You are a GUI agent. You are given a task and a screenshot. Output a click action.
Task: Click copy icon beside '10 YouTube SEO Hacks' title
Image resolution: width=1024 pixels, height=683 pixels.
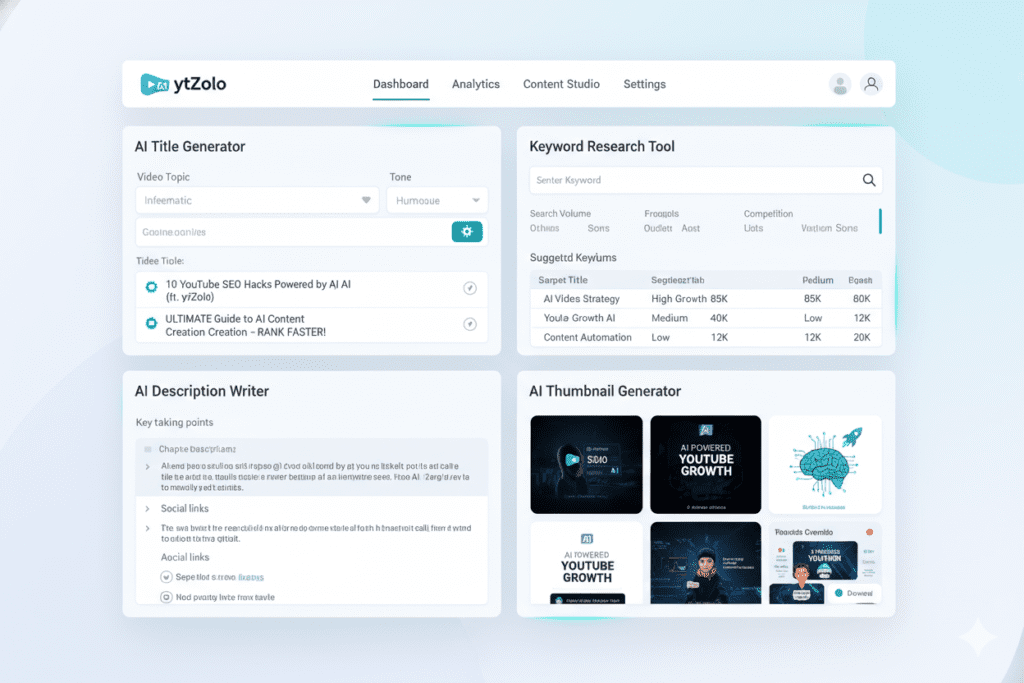coord(470,288)
